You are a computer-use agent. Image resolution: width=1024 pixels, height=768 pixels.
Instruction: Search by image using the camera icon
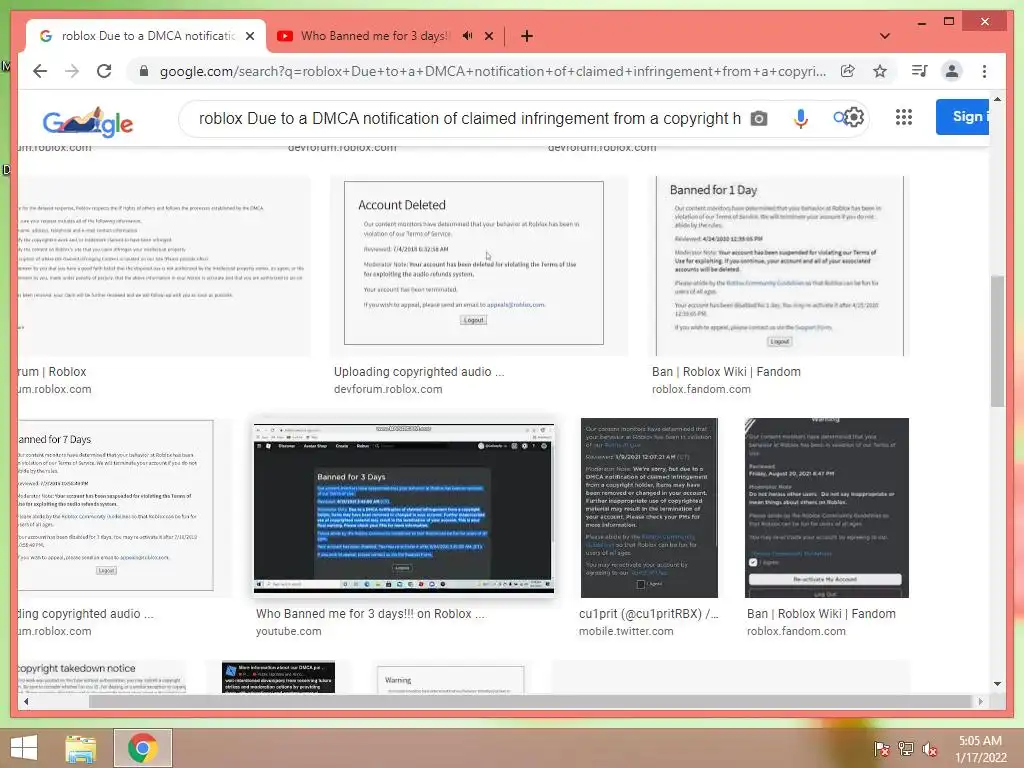pyautogui.click(x=759, y=119)
